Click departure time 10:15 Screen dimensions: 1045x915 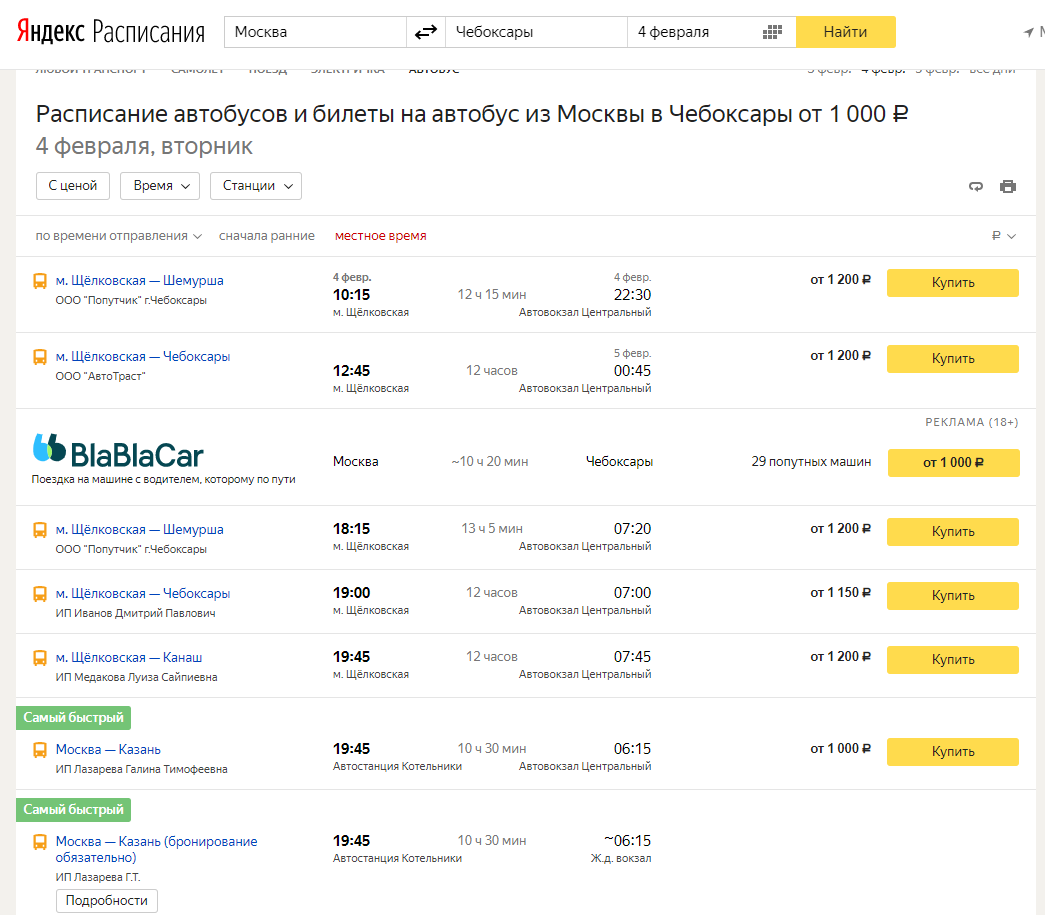[x=351, y=295]
